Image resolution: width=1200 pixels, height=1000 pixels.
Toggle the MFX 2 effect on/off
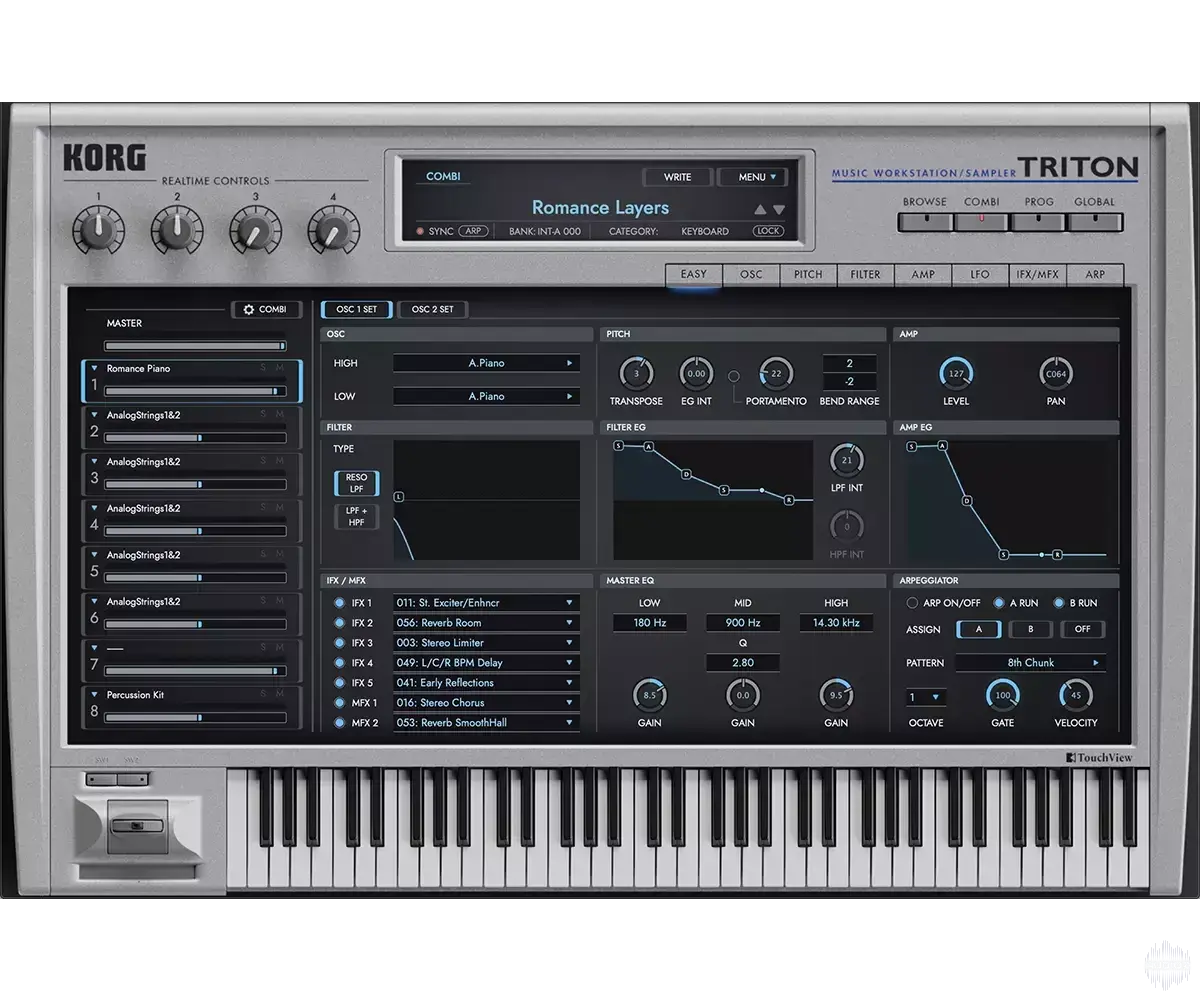point(339,723)
